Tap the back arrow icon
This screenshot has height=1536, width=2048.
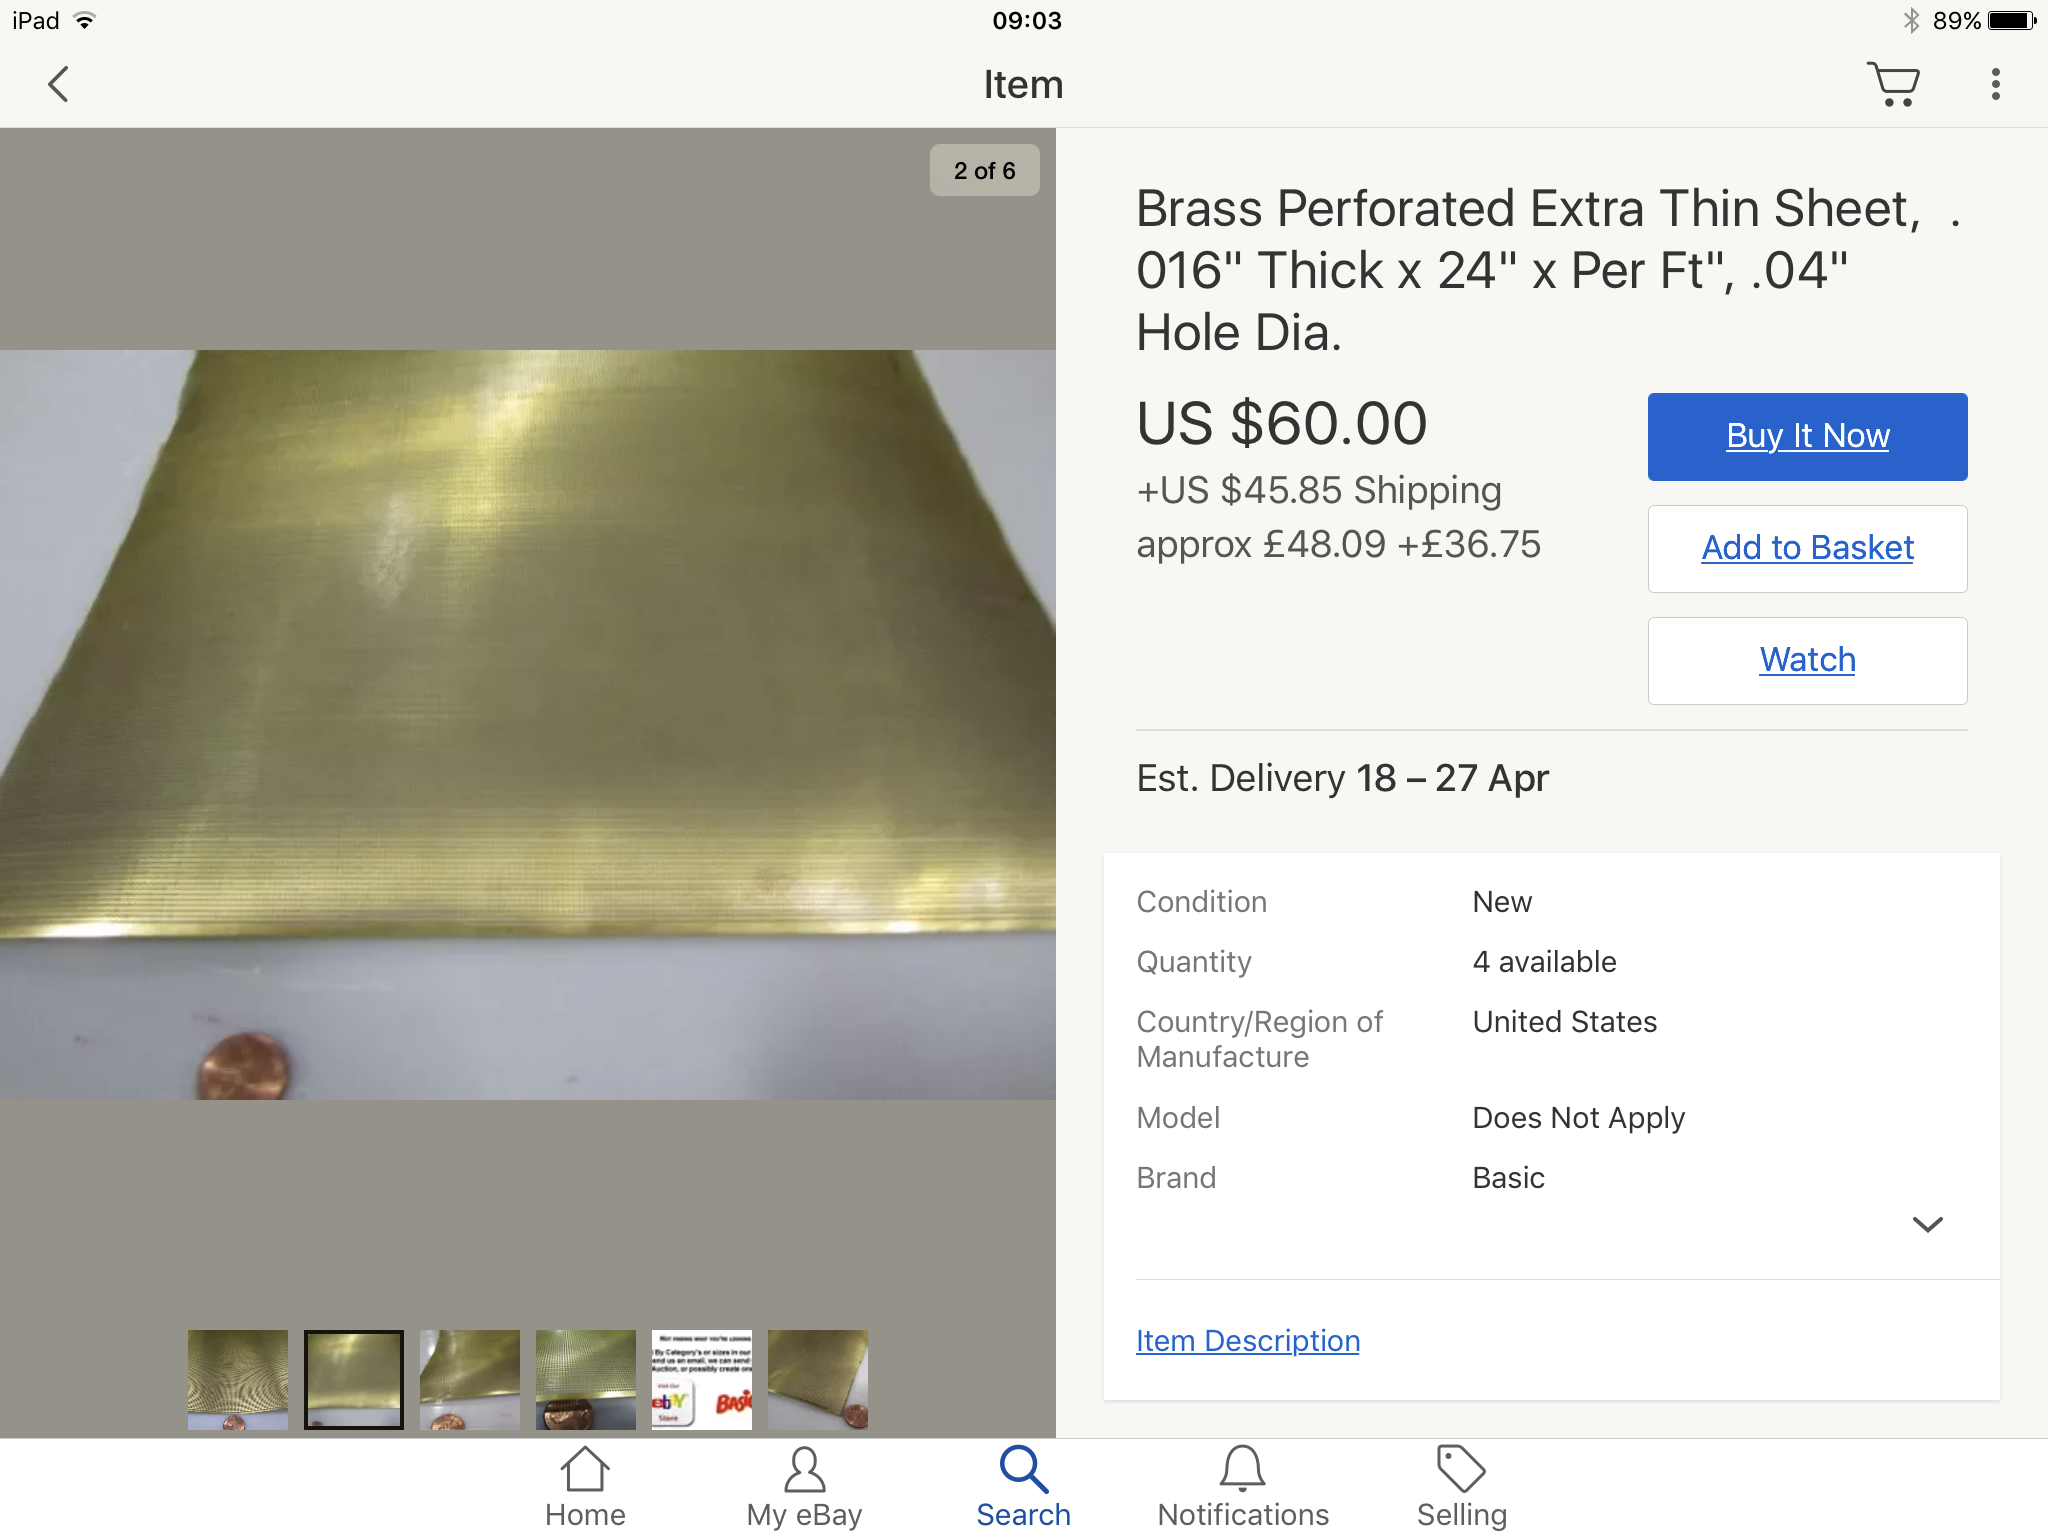(59, 85)
